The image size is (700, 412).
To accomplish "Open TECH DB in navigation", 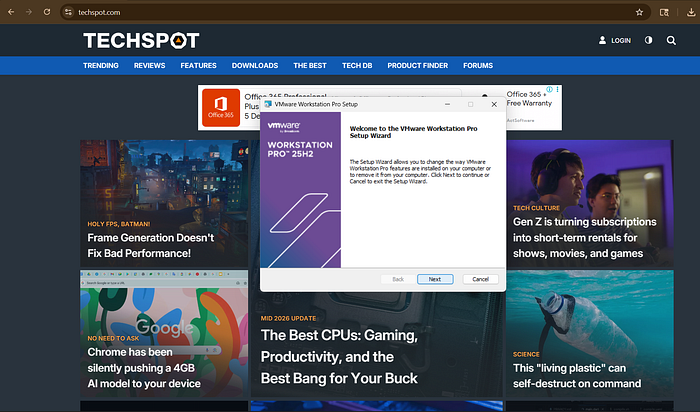I will [357, 65].
